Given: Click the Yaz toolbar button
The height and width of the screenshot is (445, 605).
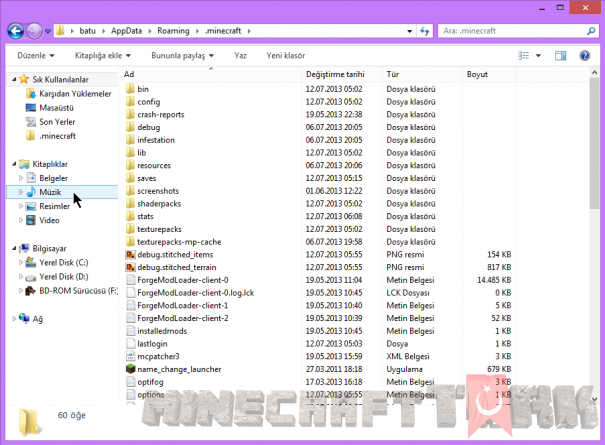Looking at the screenshot, I should tap(240, 56).
